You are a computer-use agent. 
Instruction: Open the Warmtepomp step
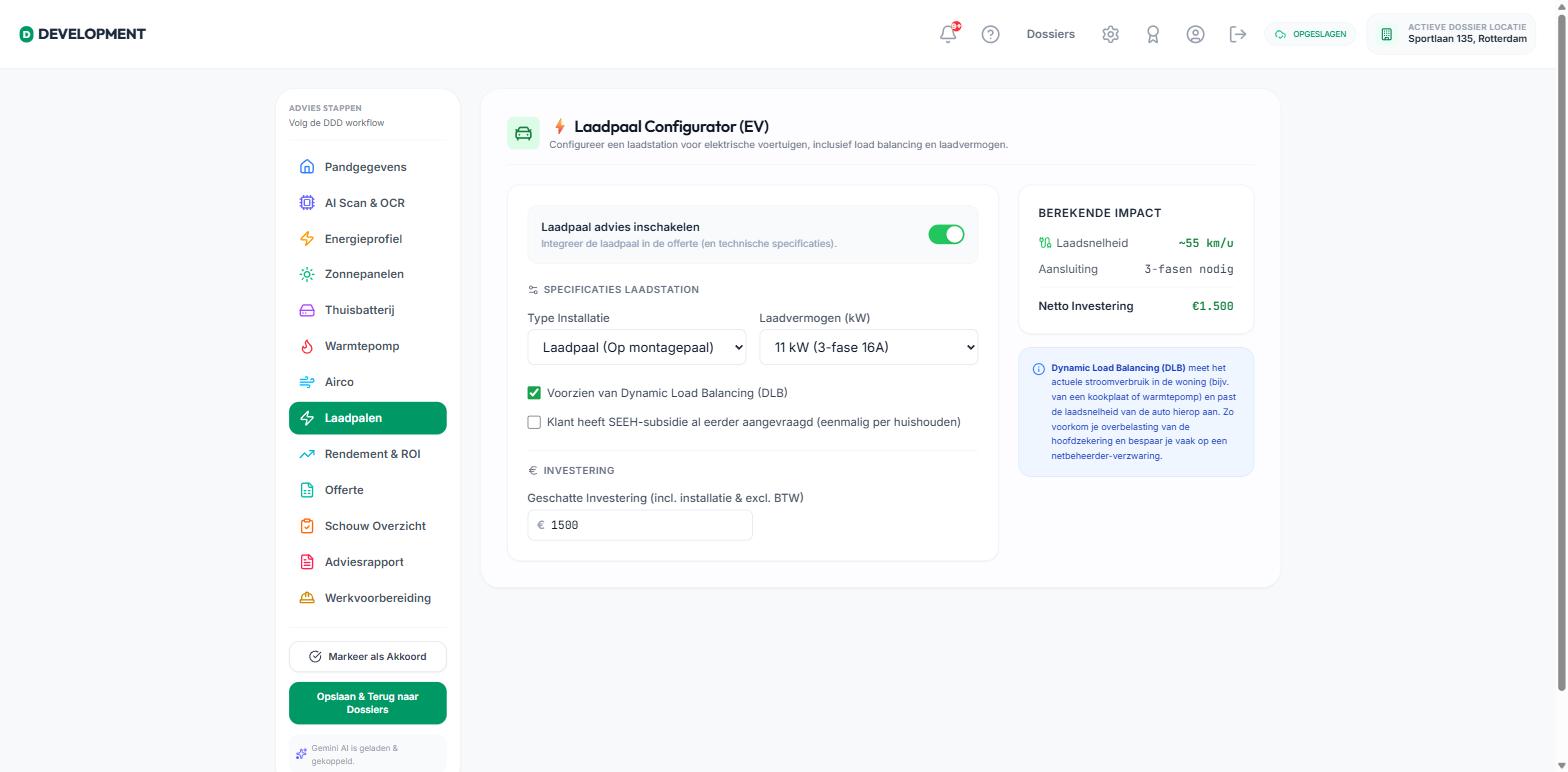tap(368, 346)
